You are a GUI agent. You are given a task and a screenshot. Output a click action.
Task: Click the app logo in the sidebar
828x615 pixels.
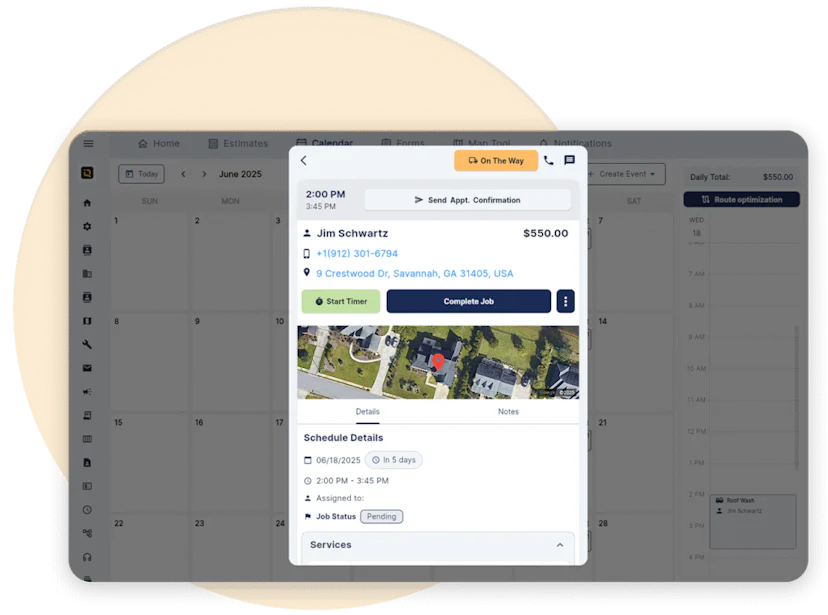click(x=87, y=173)
